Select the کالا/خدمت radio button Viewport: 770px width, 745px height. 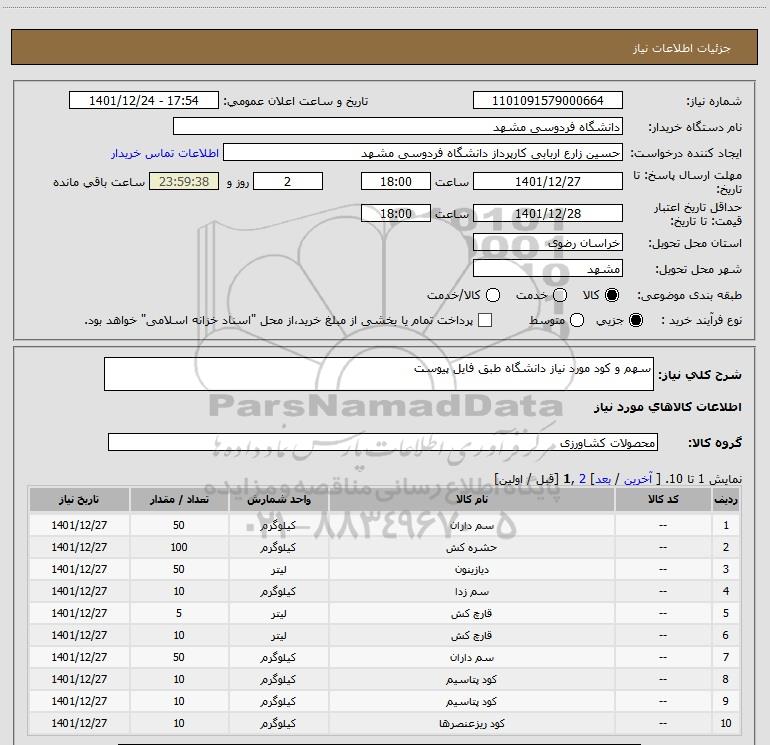pyautogui.click(x=493, y=295)
